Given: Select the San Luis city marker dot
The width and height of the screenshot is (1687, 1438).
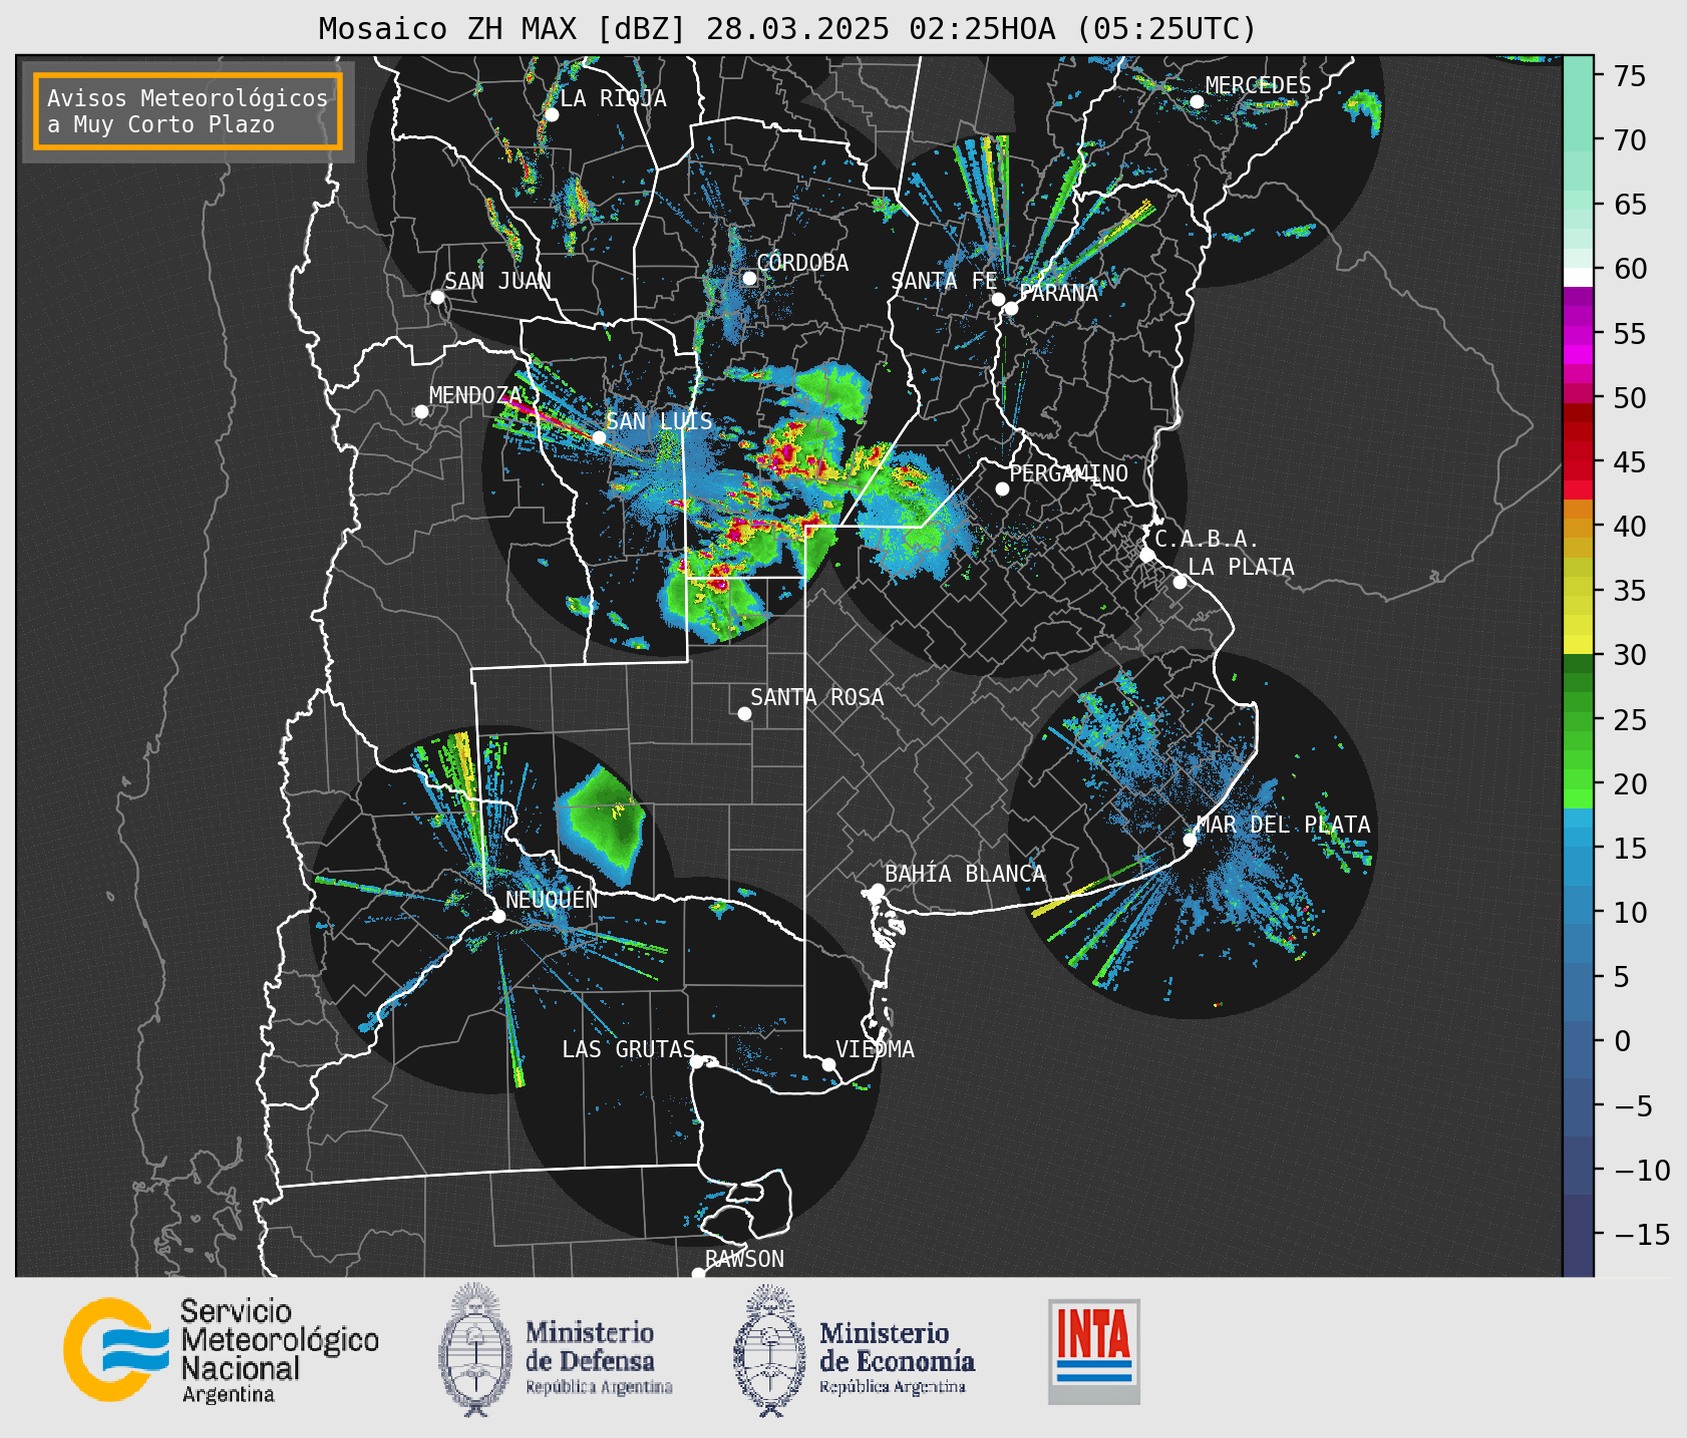Looking at the screenshot, I should click(x=598, y=437).
